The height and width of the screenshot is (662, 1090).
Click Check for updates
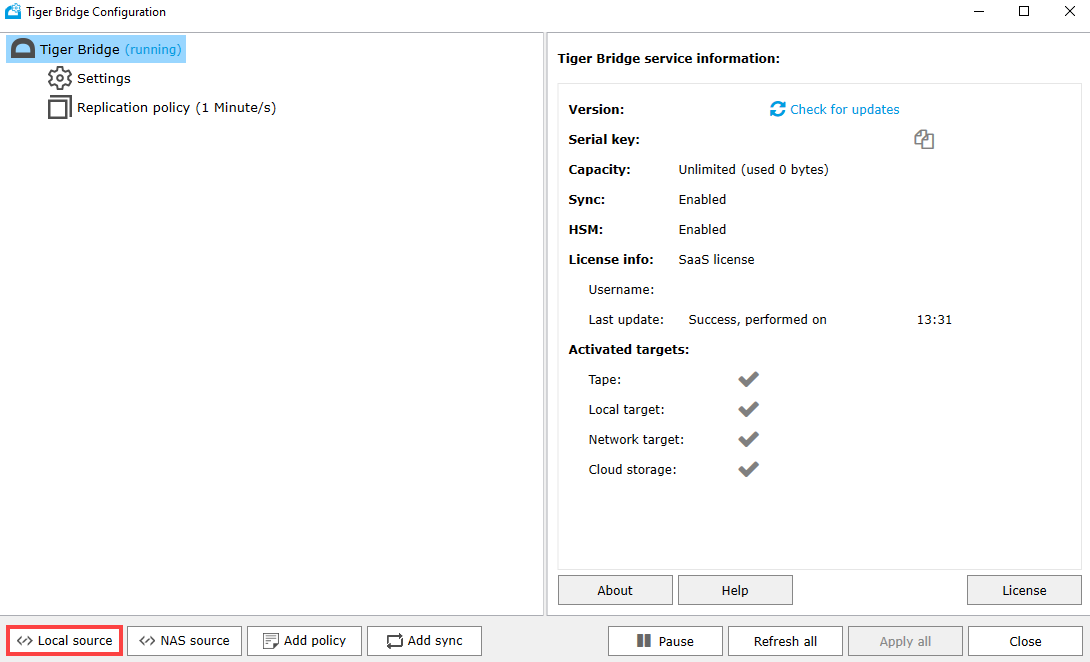844,109
